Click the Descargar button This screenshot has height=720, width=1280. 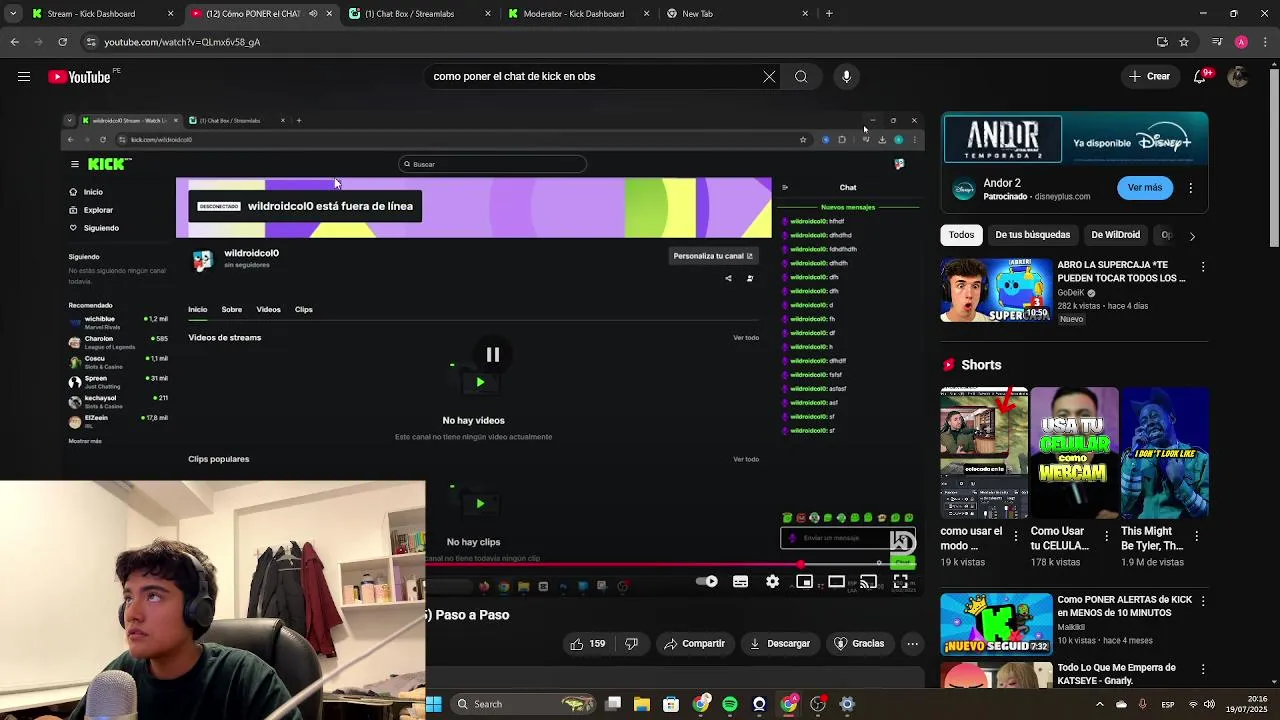pos(779,644)
